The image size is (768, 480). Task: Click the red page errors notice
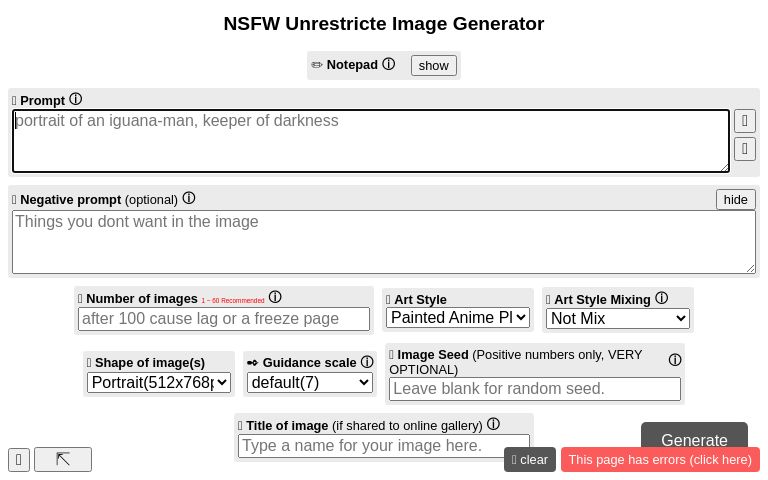tap(660, 460)
